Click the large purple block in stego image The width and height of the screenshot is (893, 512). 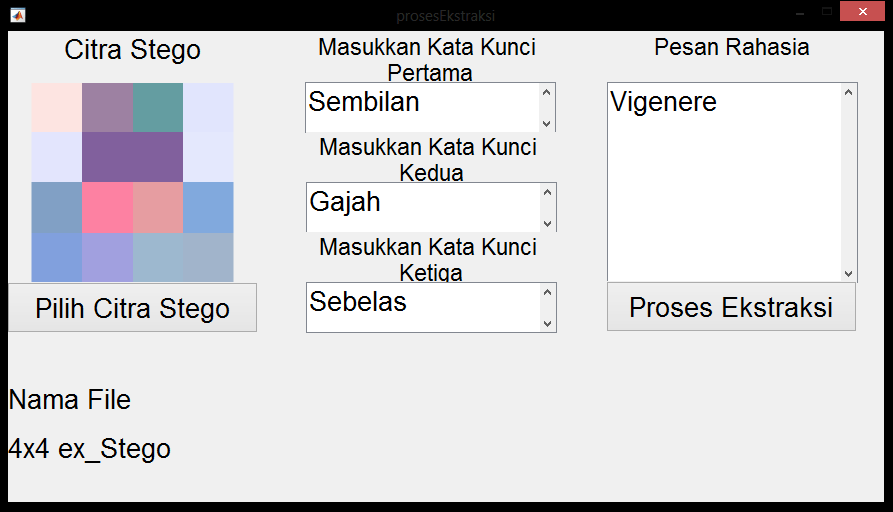pos(132,157)
